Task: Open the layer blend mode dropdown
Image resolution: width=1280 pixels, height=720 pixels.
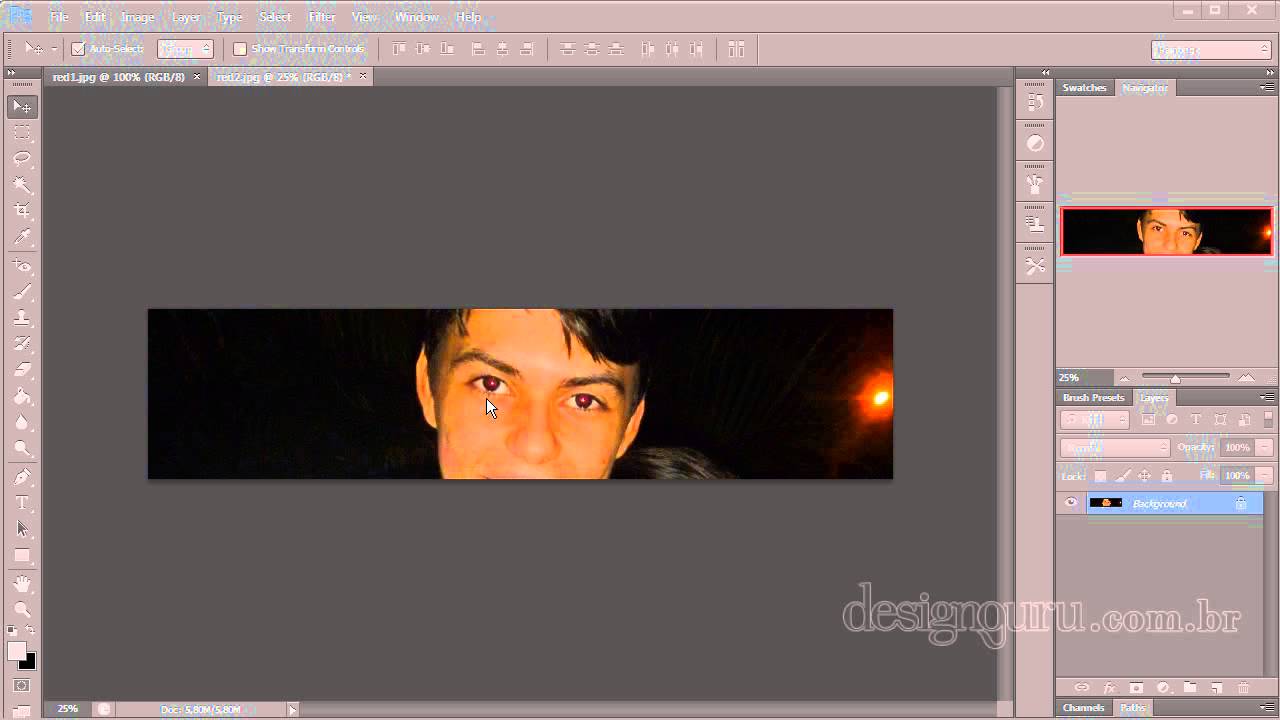Action: (x=1115, y=448)
